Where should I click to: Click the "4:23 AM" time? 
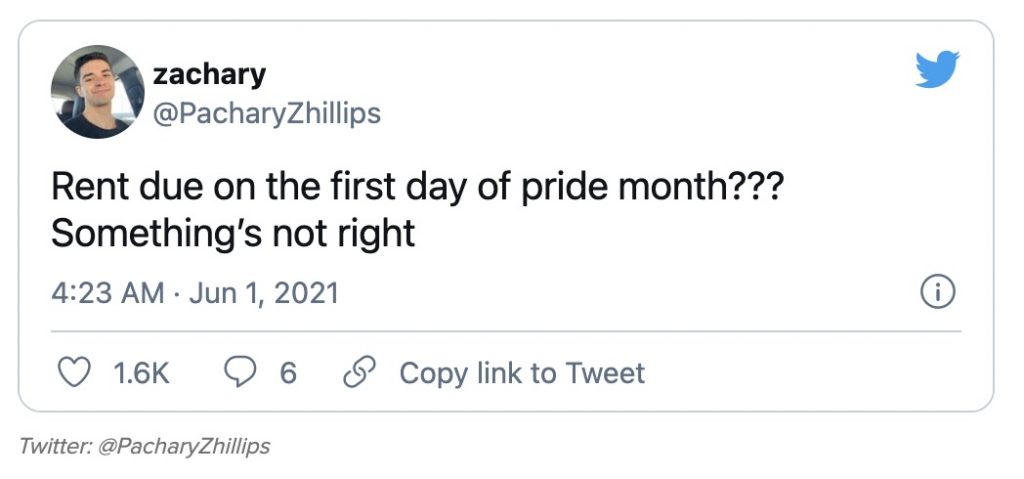point(107,293)
